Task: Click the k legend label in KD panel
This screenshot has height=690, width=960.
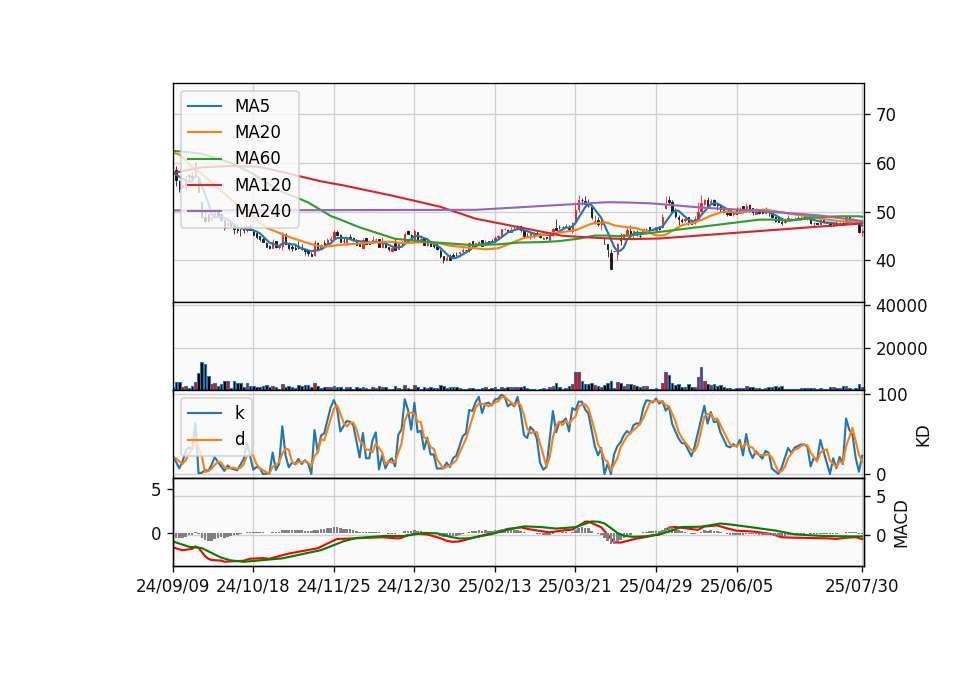Action: click(239, 413)
